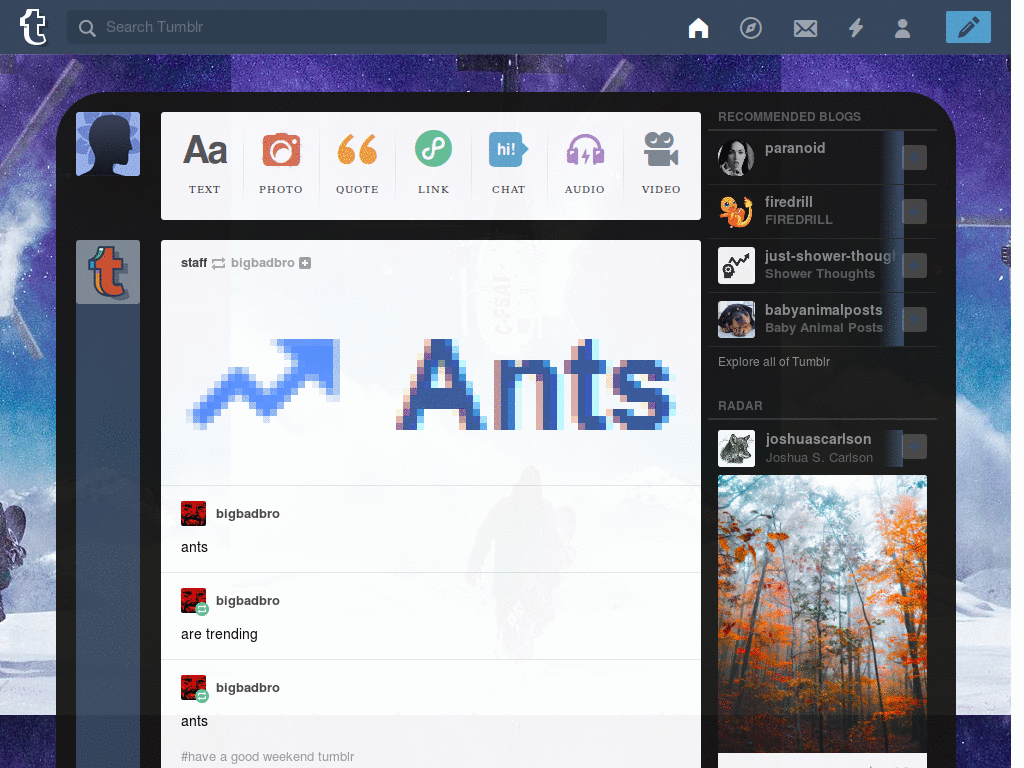Follow the Shower Thoughts blog

click(914, 266)
